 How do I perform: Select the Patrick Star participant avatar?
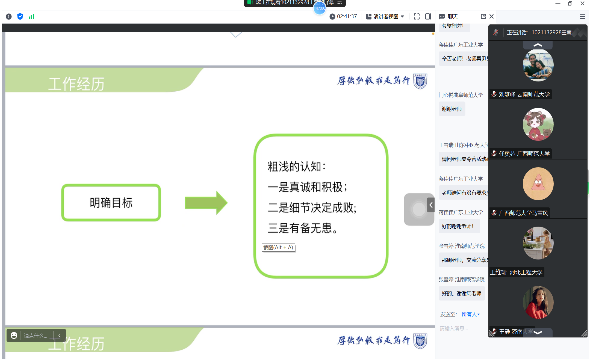(538, 184)
